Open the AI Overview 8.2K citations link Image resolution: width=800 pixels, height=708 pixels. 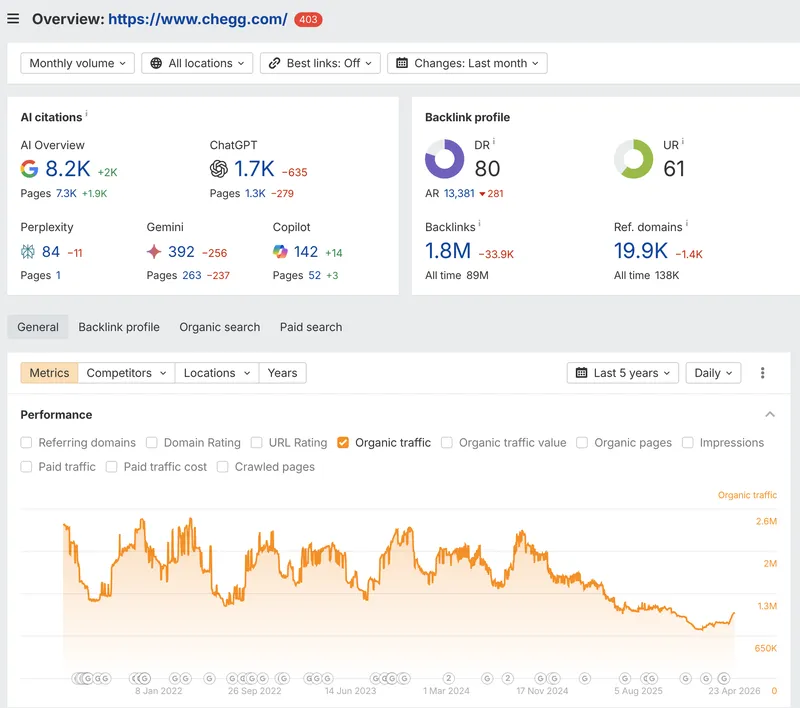(68, 169)
